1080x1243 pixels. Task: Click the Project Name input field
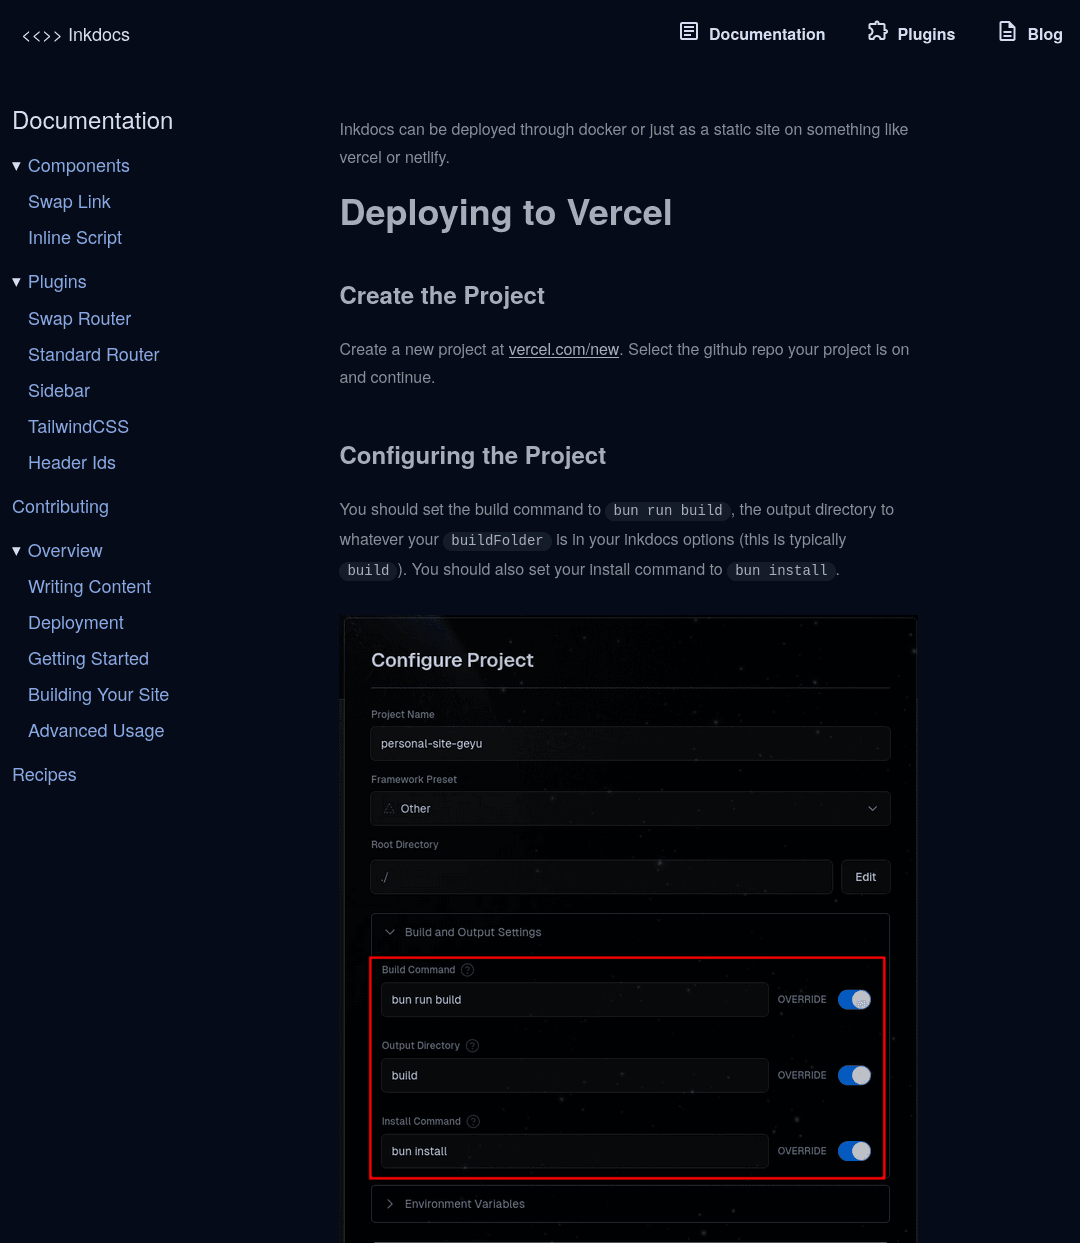(630, 744)
